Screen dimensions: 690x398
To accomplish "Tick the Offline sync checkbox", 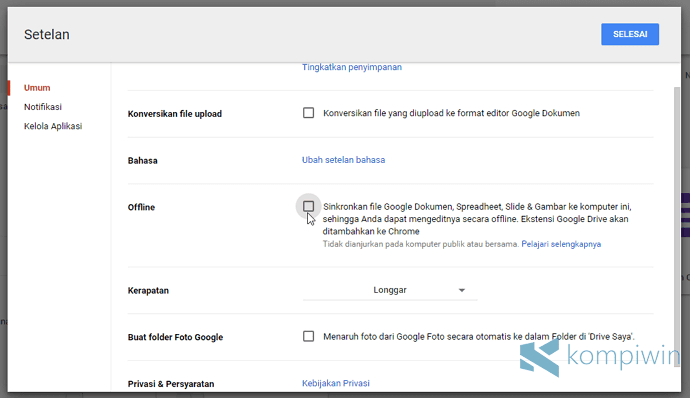I will pos(308,206).
